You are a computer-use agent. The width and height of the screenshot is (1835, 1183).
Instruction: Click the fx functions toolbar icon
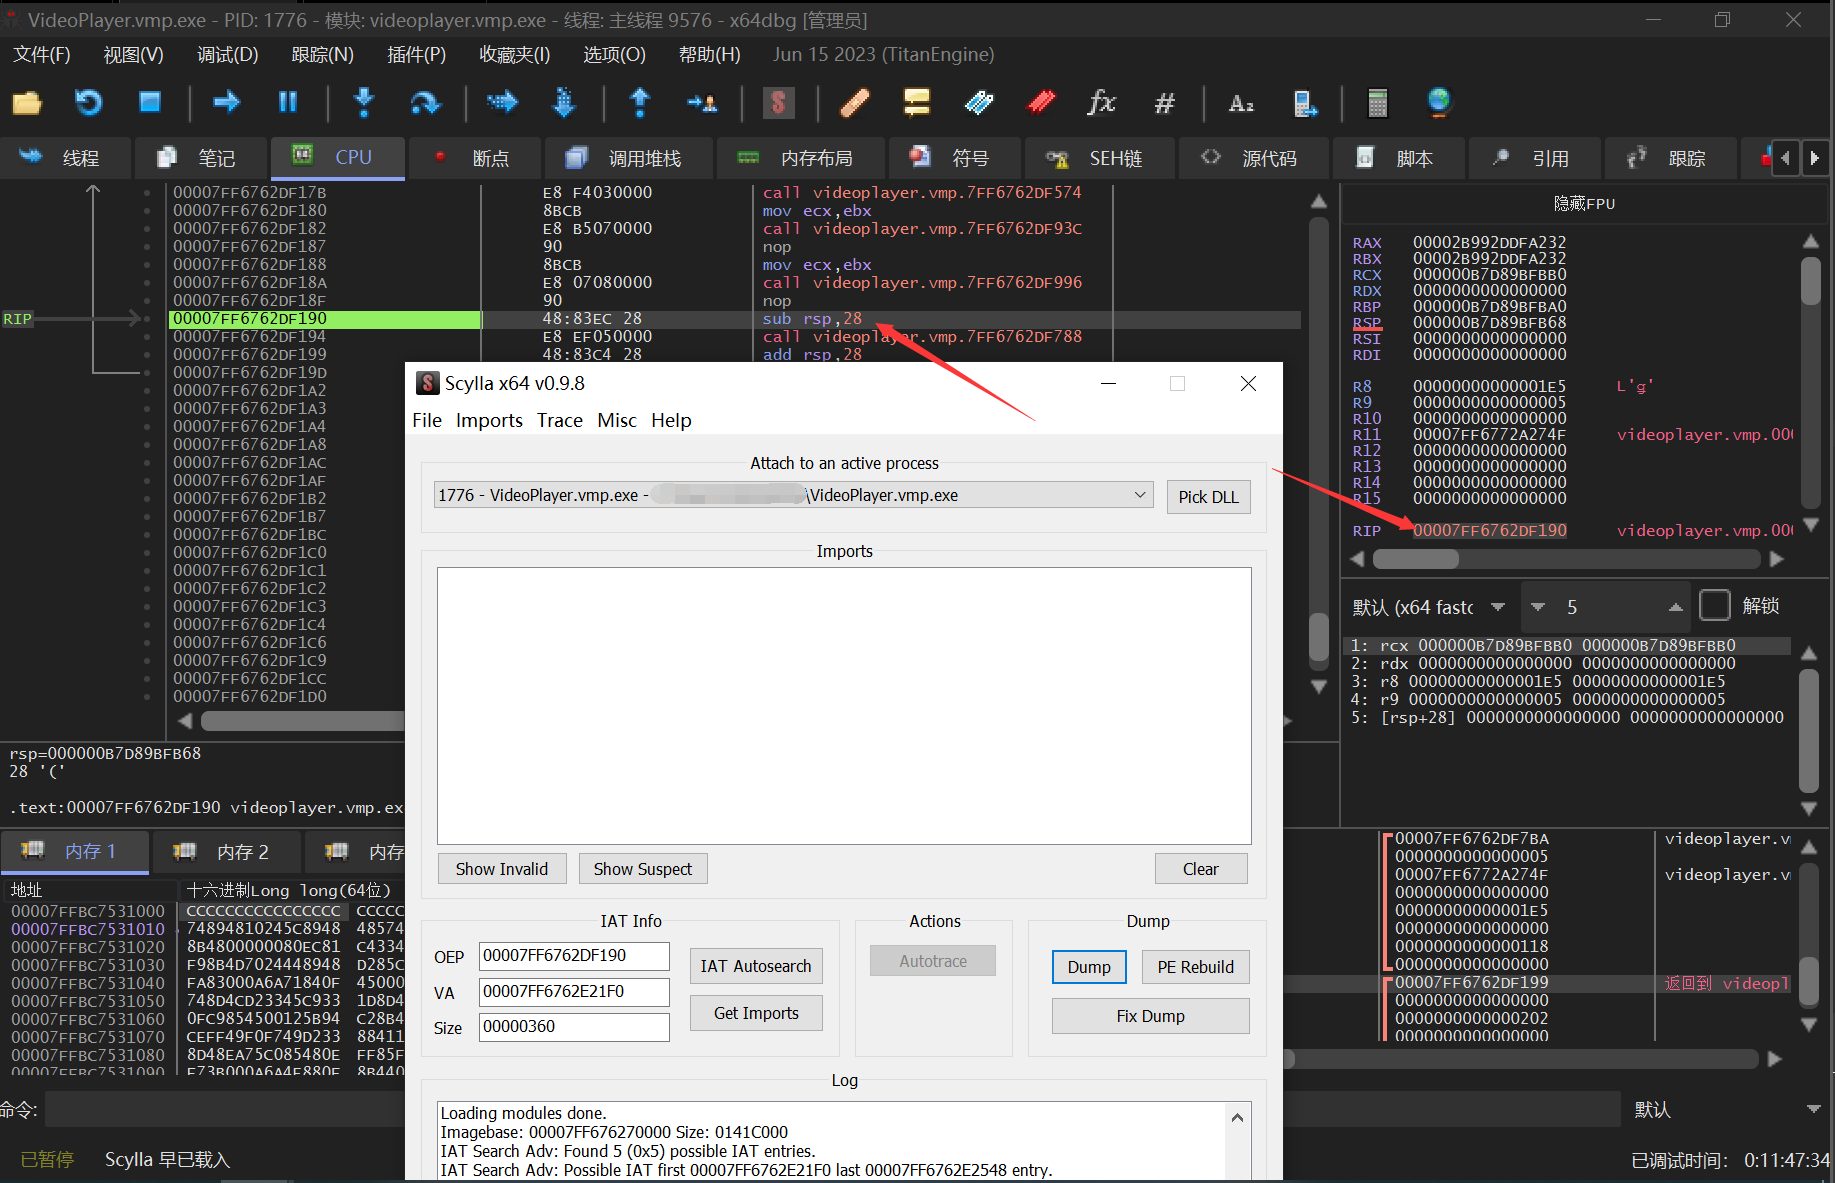click(1101, 102)
